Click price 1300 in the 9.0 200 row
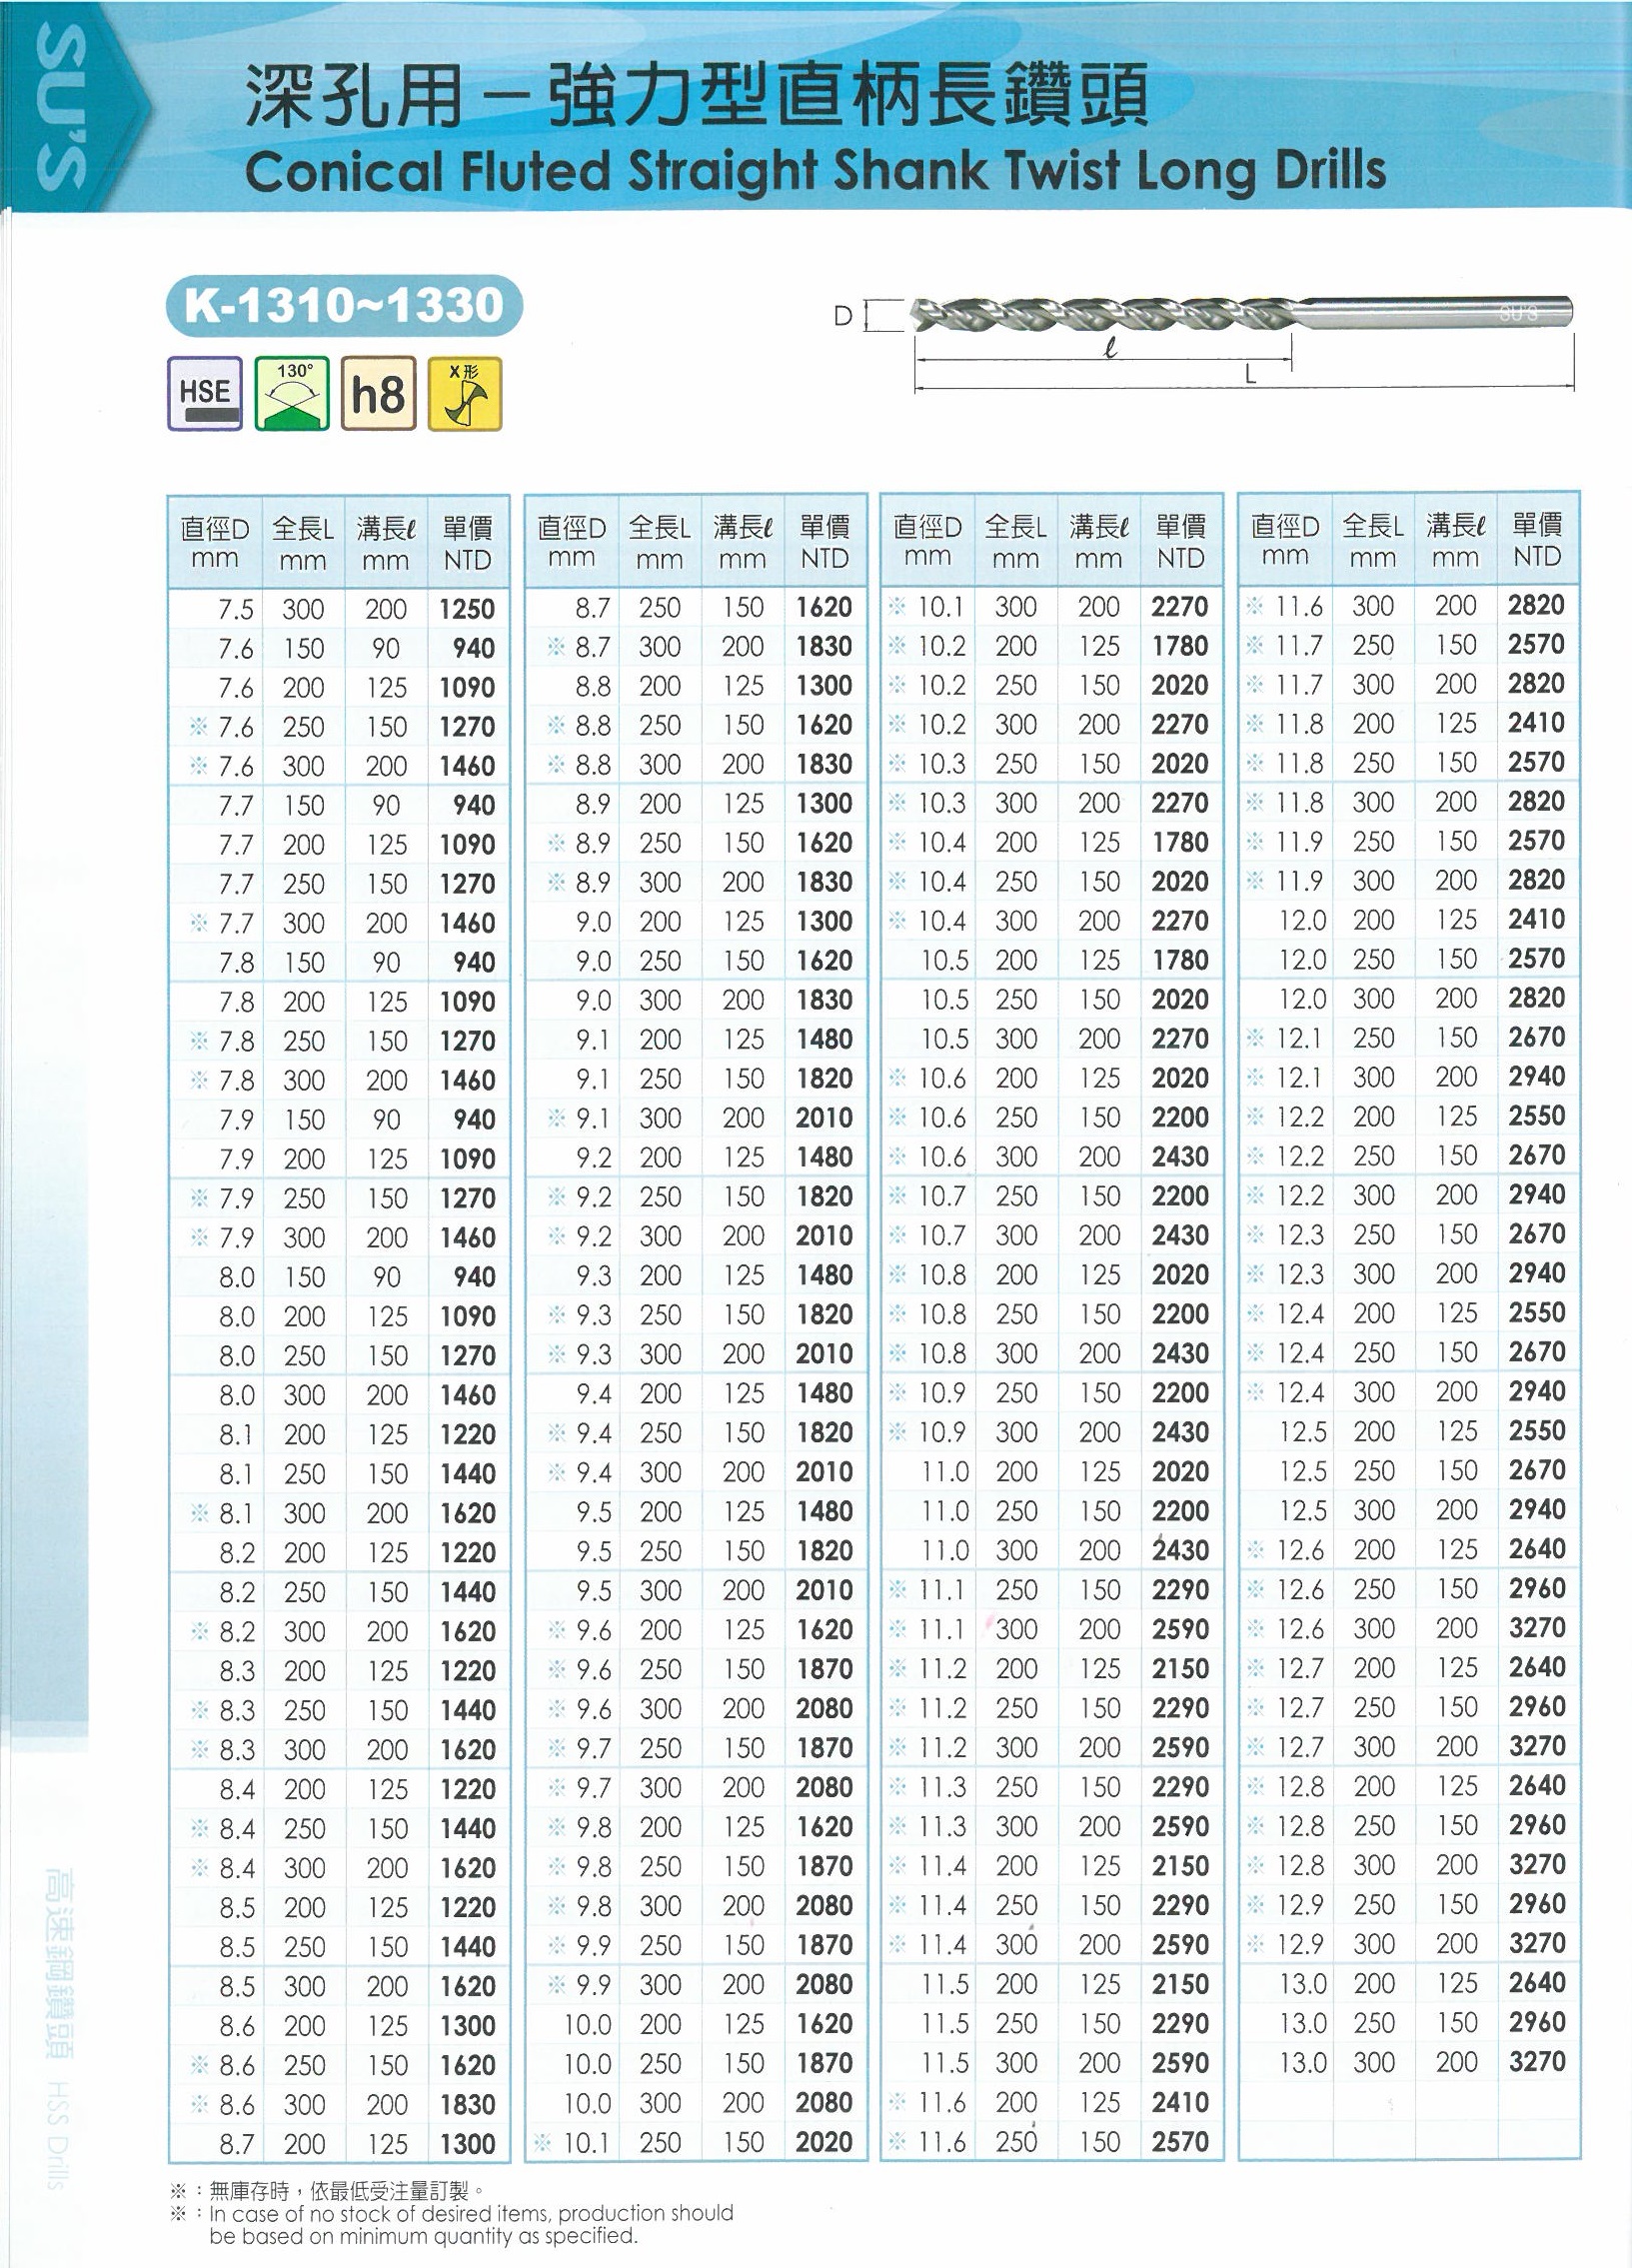The image size is (1632, 2268). point(824,921)
